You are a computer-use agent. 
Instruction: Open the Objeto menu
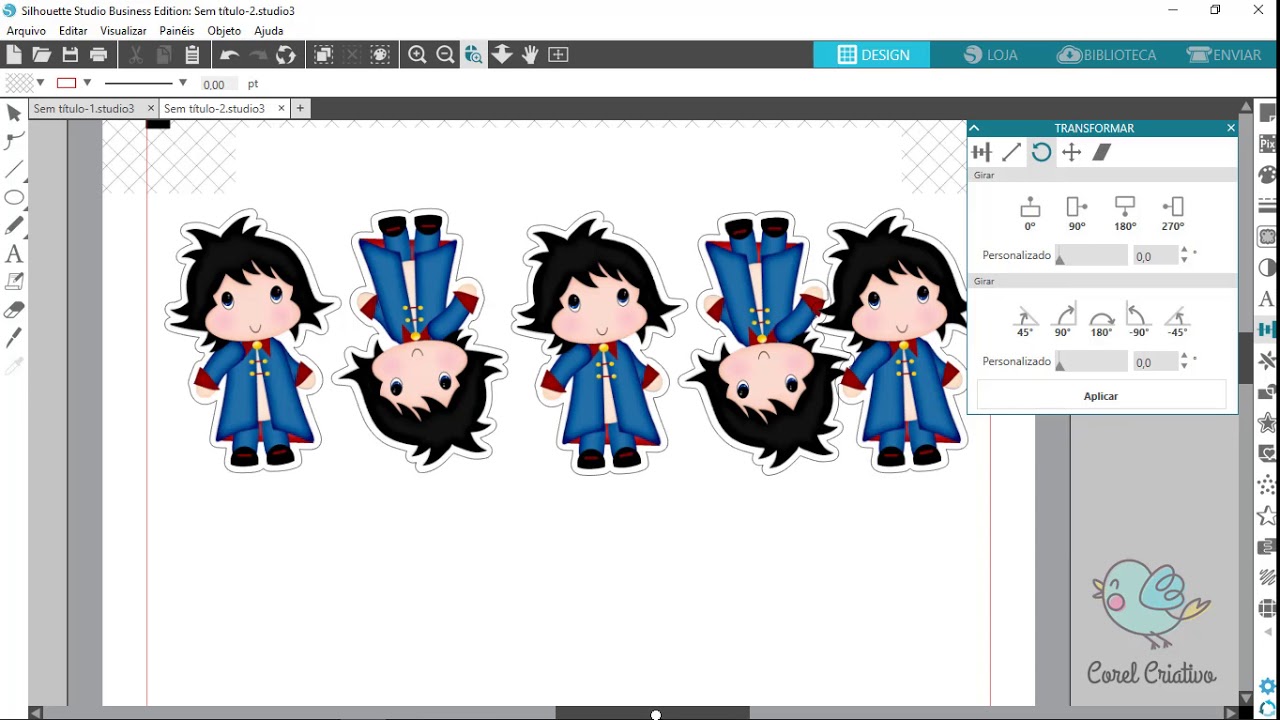coord(224,31)
